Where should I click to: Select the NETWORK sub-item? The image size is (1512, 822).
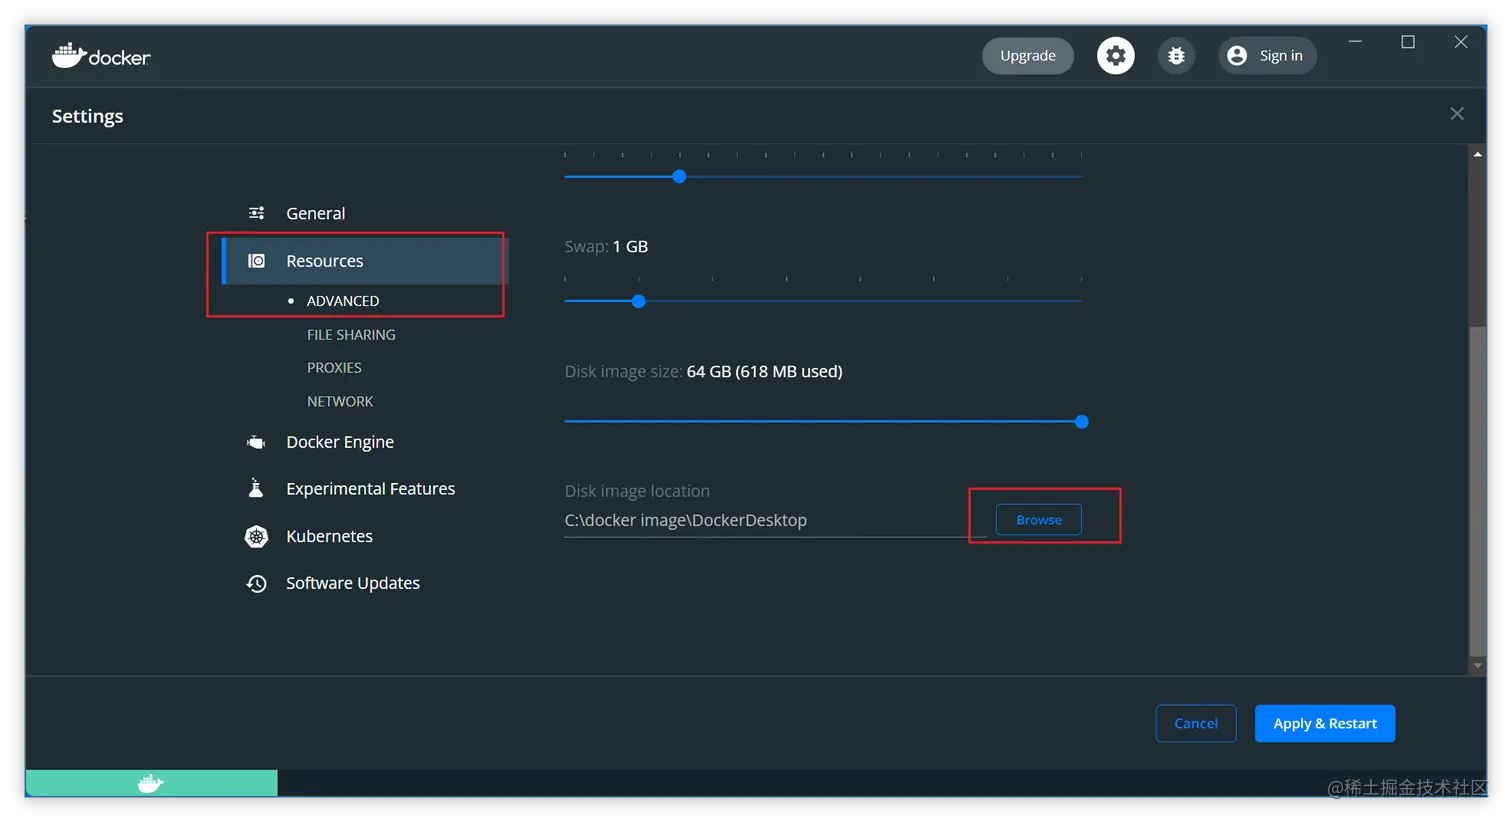point(340,402)
